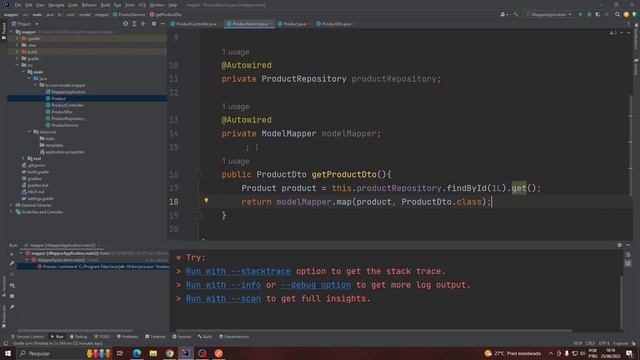Click Collapse All icon in Project toolbar
Image resolution: width=640 pixels, height=360 pixels.
click(x=143, y=24)
